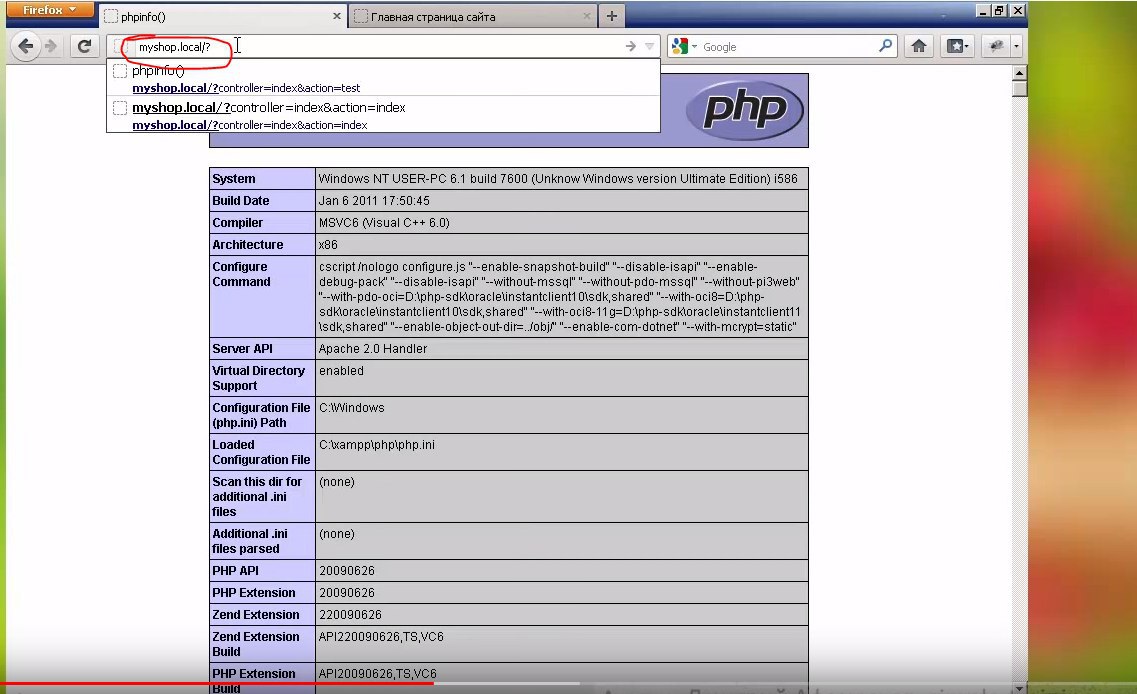Click the Windows NT USER-PC system value
Image resolution: width=1137 pixels, height=694 pixels.
click(x=558, y=179)
